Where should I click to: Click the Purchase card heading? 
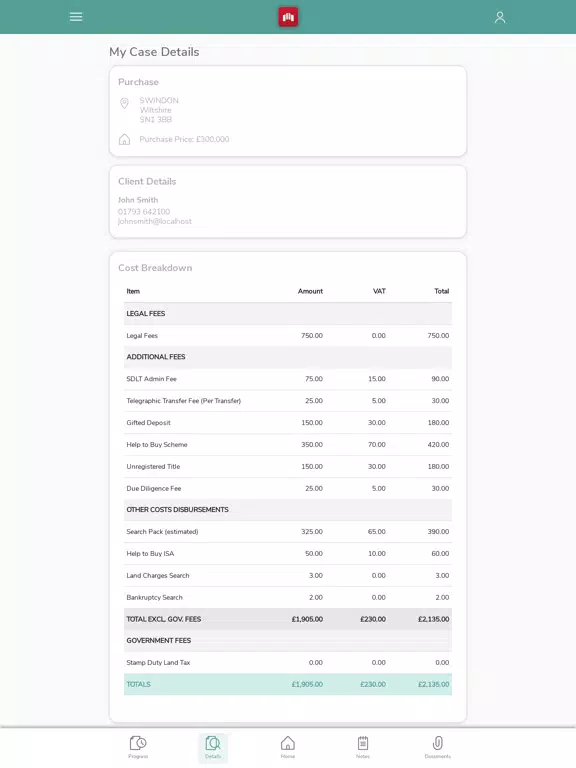point(138,82)
